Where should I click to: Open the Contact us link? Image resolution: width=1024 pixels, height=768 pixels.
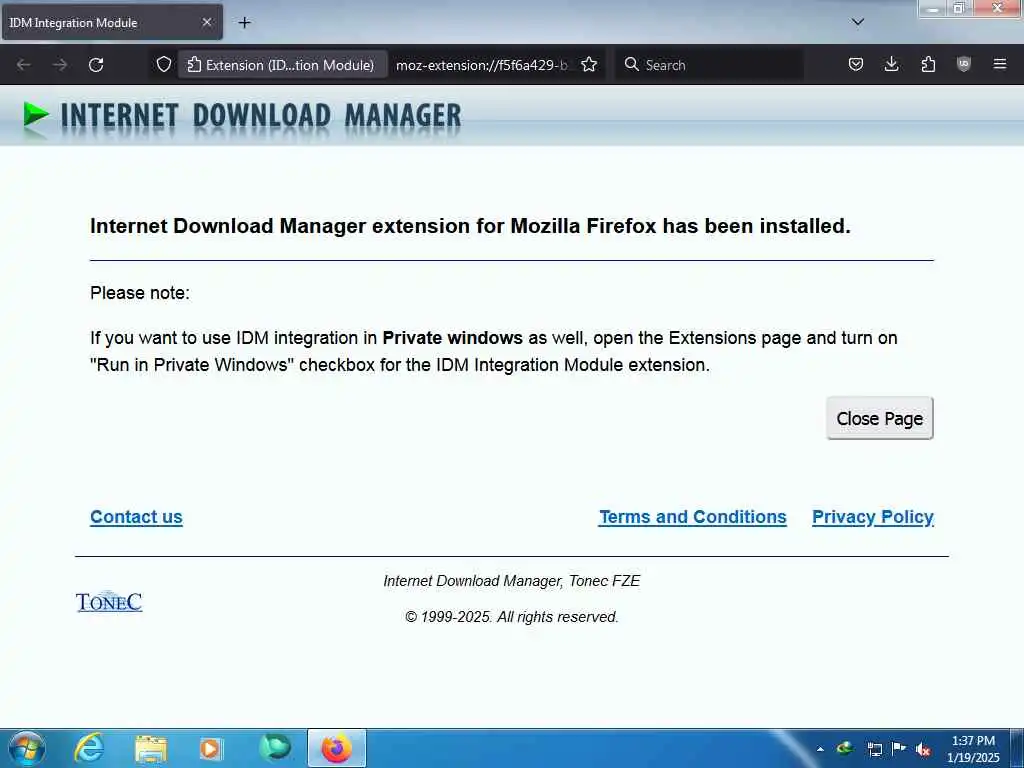point(136,517)
